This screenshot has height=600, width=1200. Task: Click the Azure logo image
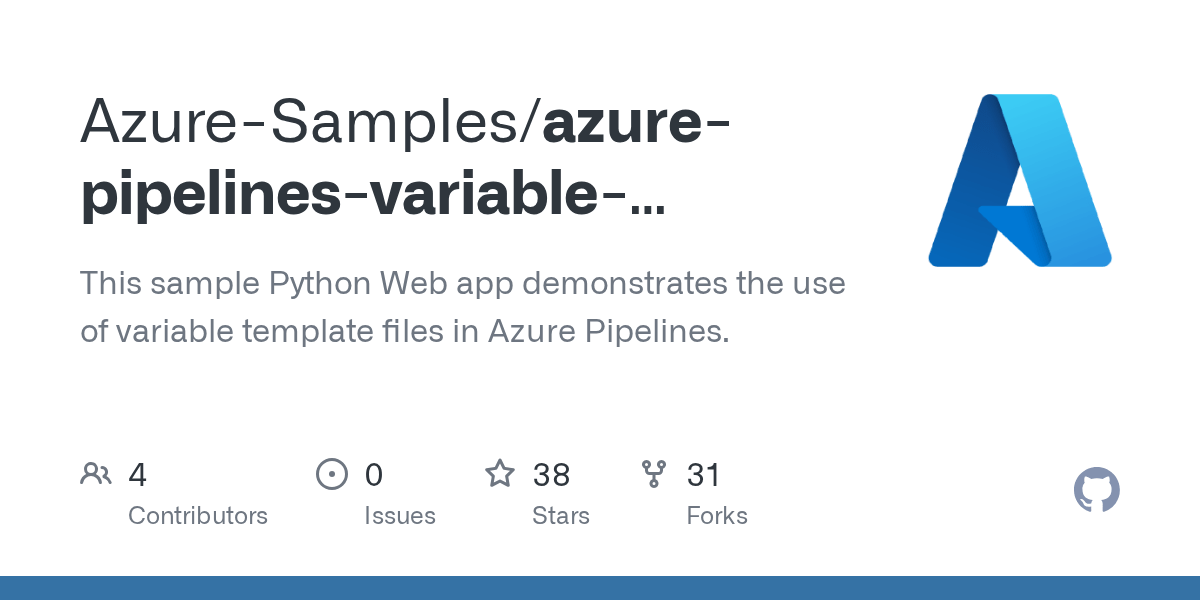[1019, 180]
